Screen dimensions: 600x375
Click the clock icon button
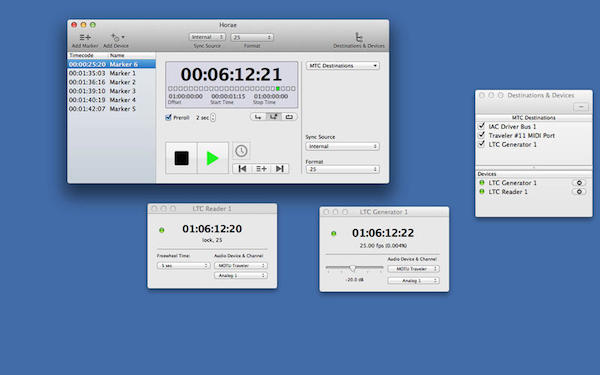[x=241, y=151]
